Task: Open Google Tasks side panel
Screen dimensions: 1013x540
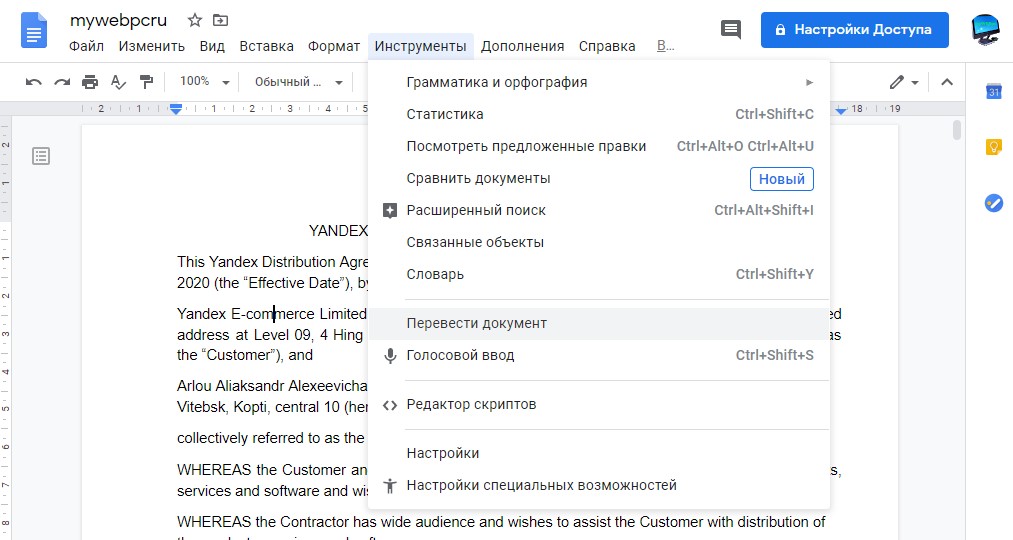Action: [x=994, y=203]
